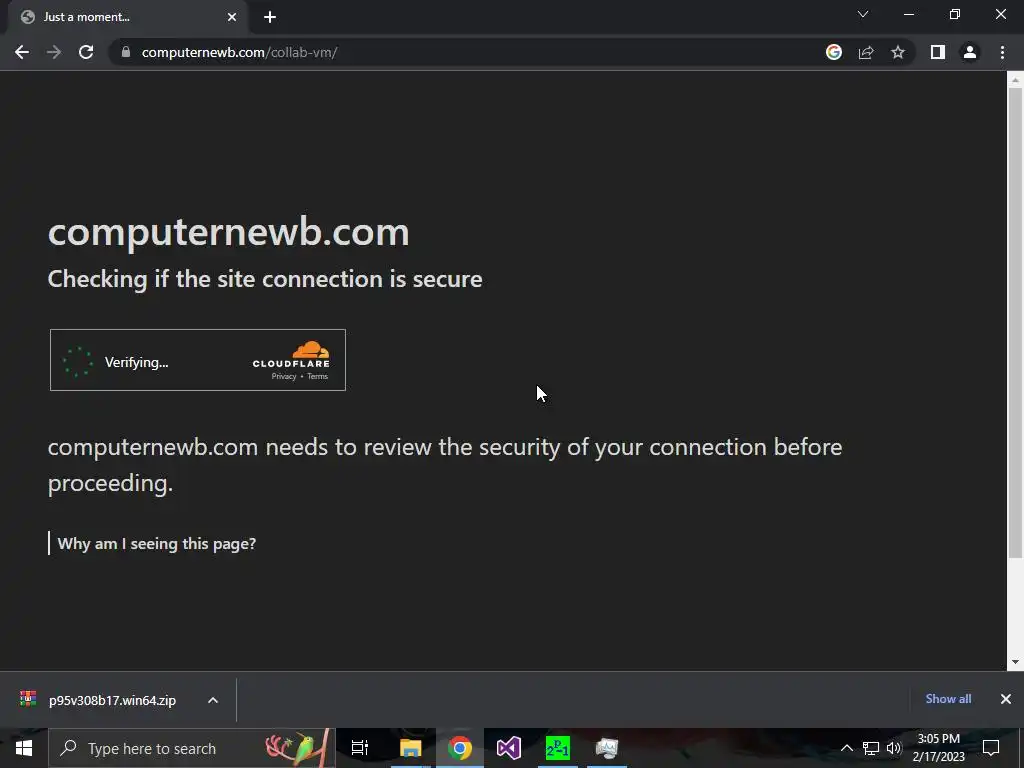
Task: Open the Action Center notifications icon
Action: 991,748
